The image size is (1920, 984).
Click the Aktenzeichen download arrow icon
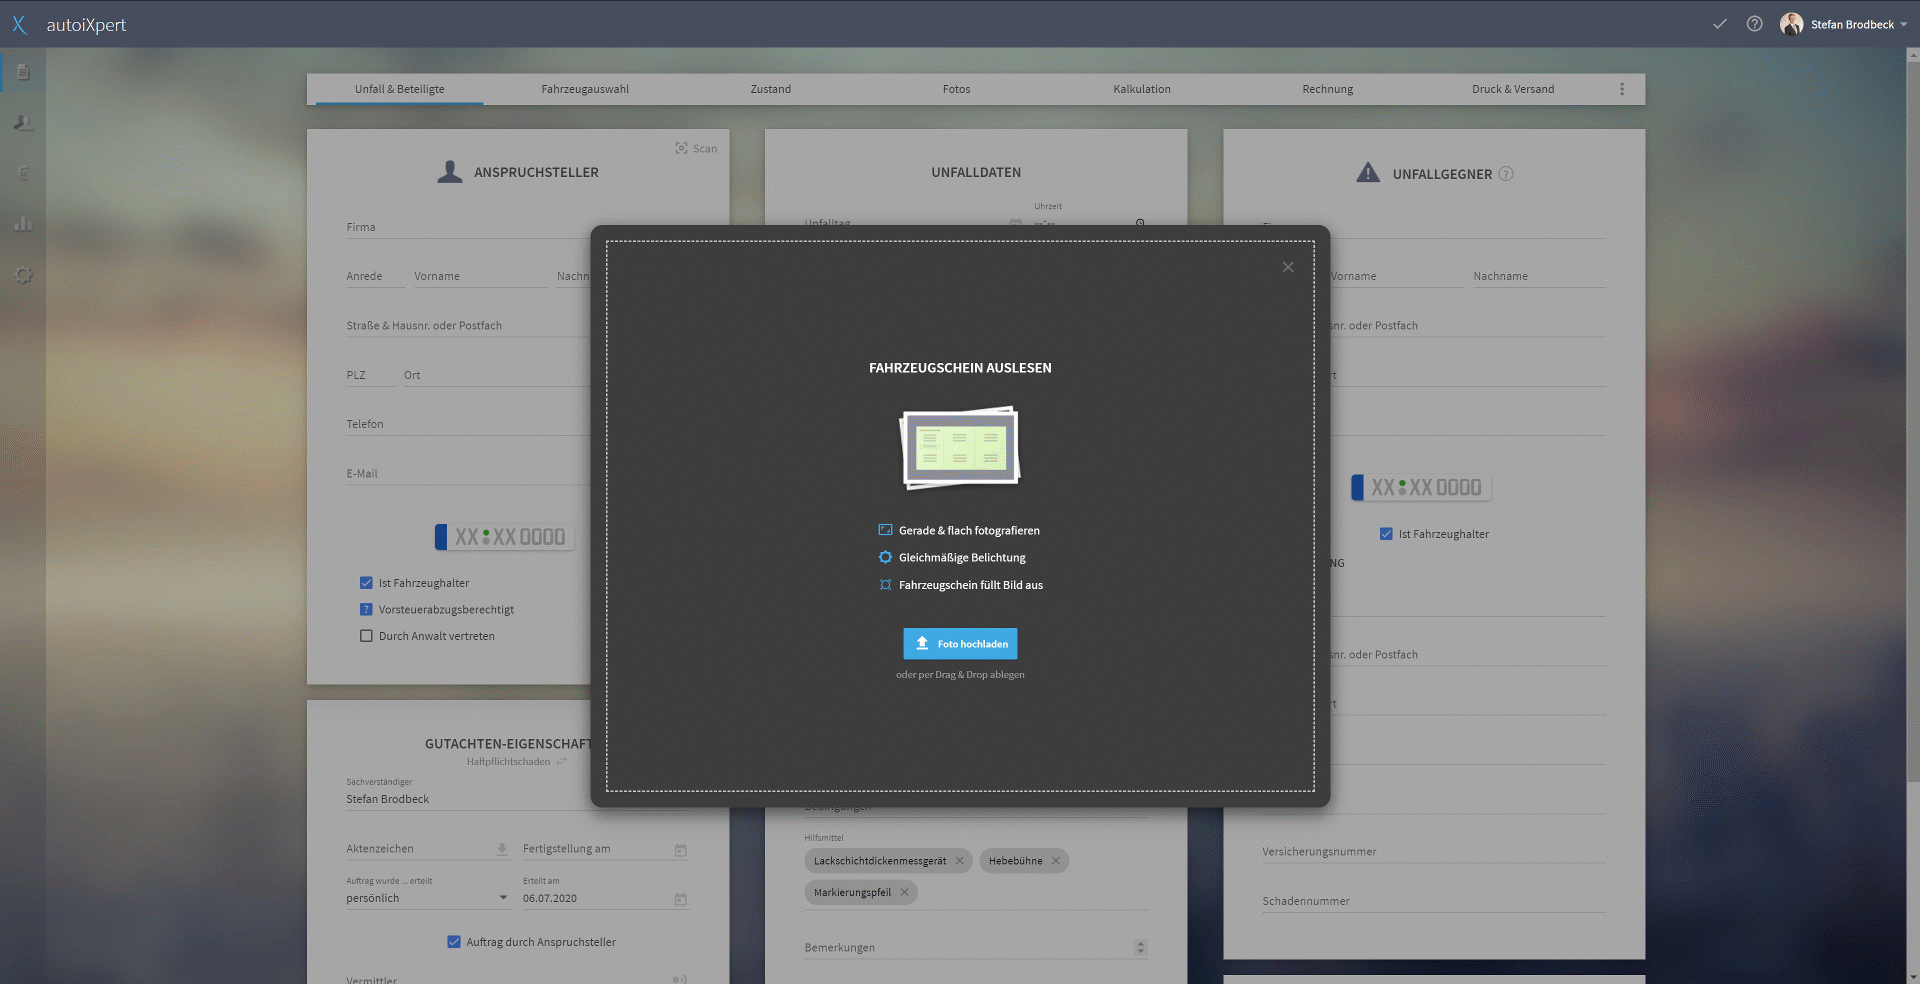(x=502, y=849)
